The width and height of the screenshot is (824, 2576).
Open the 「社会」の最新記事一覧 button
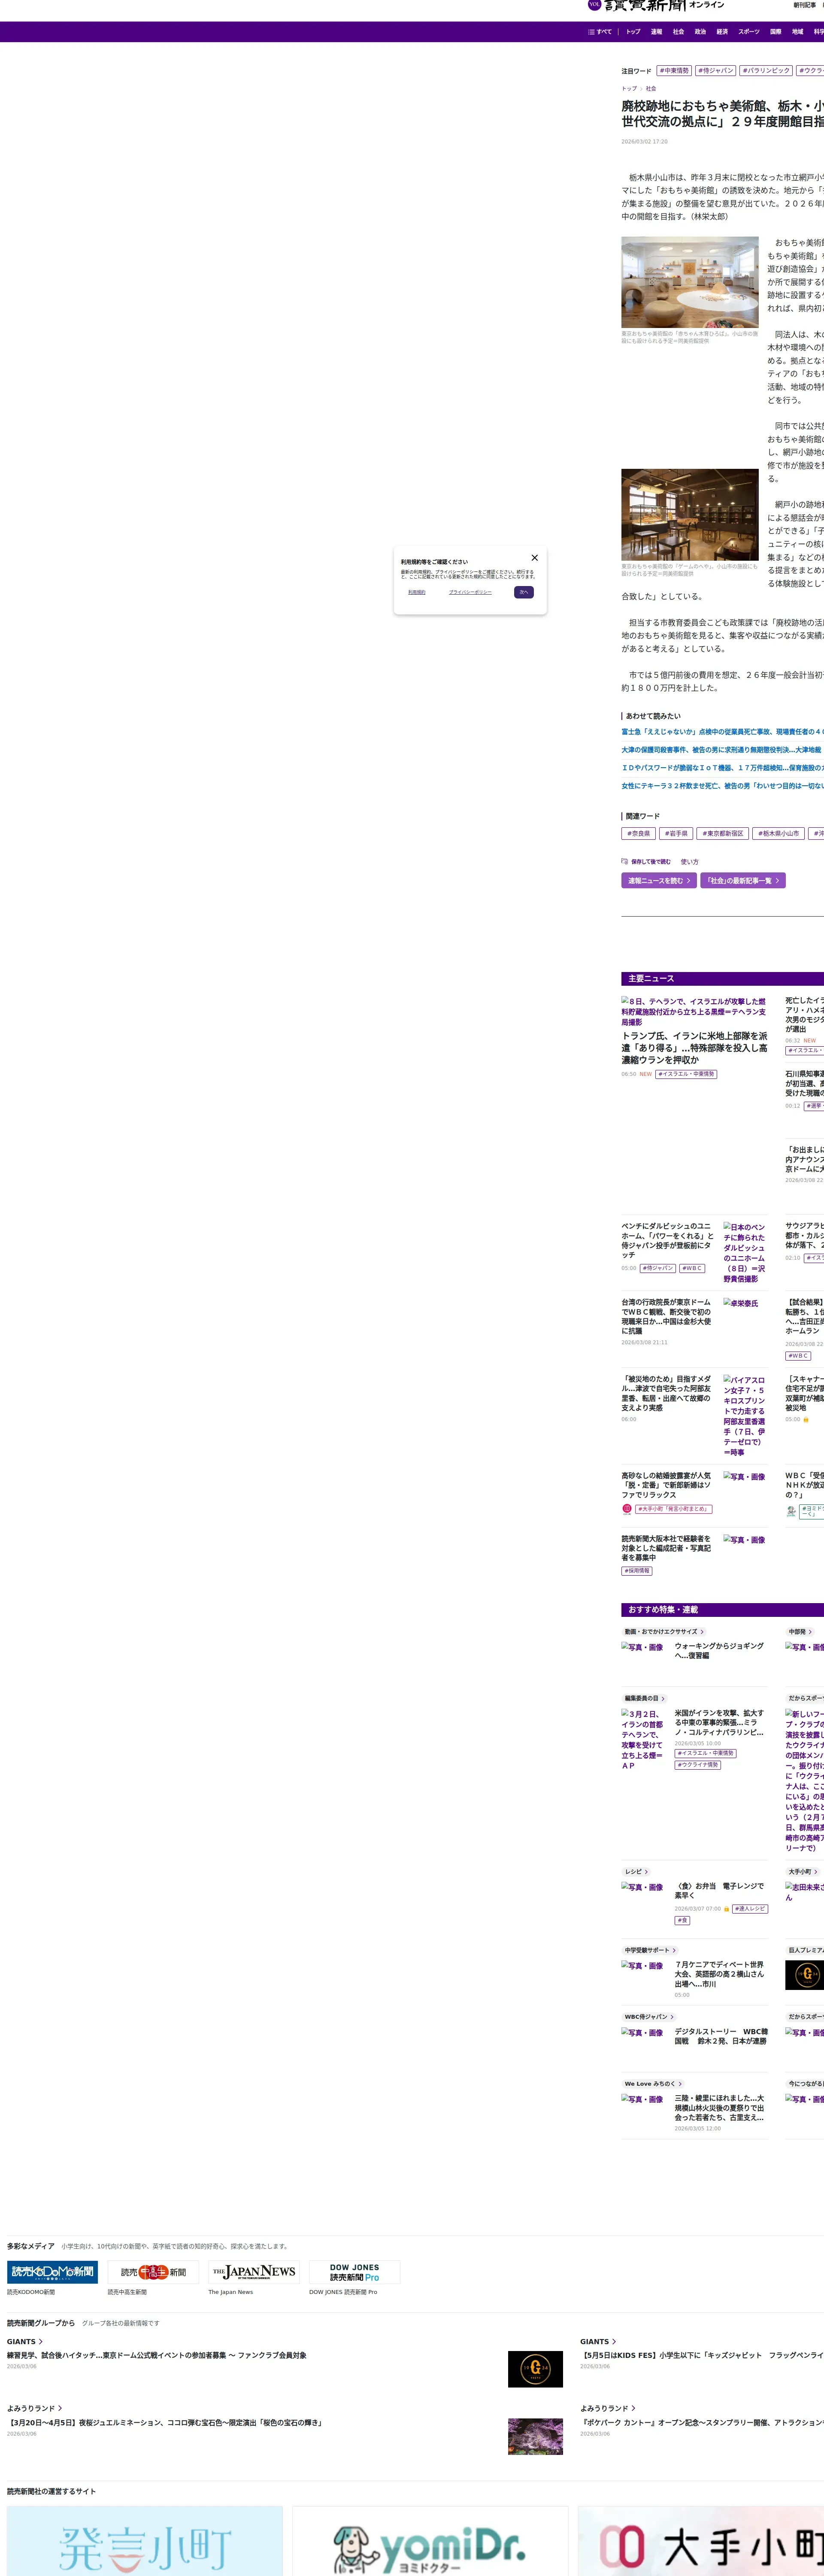point(742,881)
